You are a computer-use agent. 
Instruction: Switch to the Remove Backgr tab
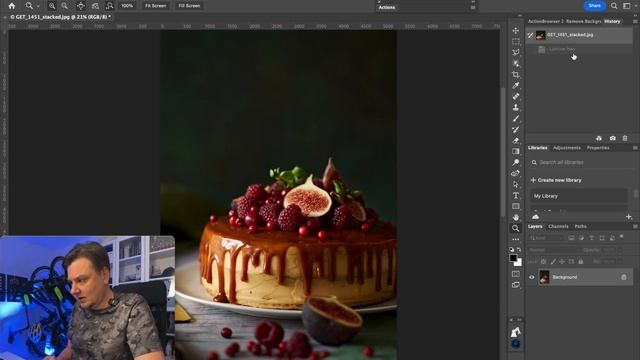tap(583, 21)
